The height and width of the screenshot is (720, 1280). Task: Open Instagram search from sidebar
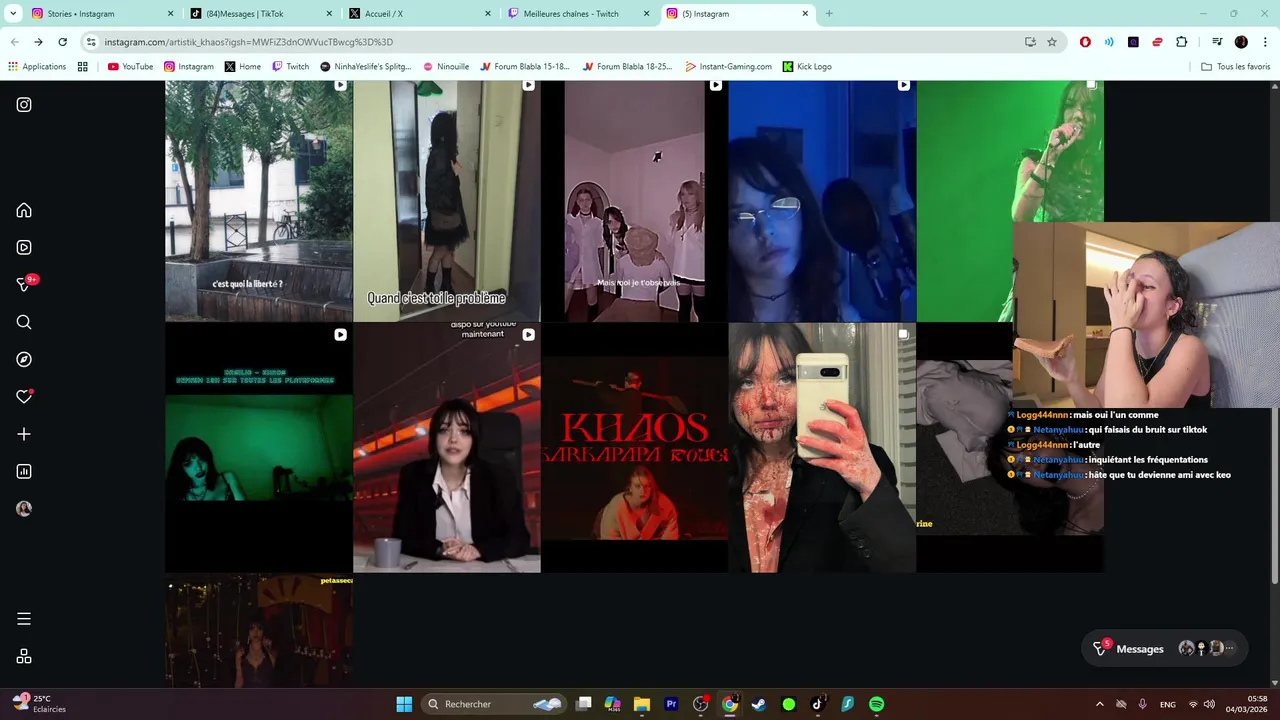(24, 322)
